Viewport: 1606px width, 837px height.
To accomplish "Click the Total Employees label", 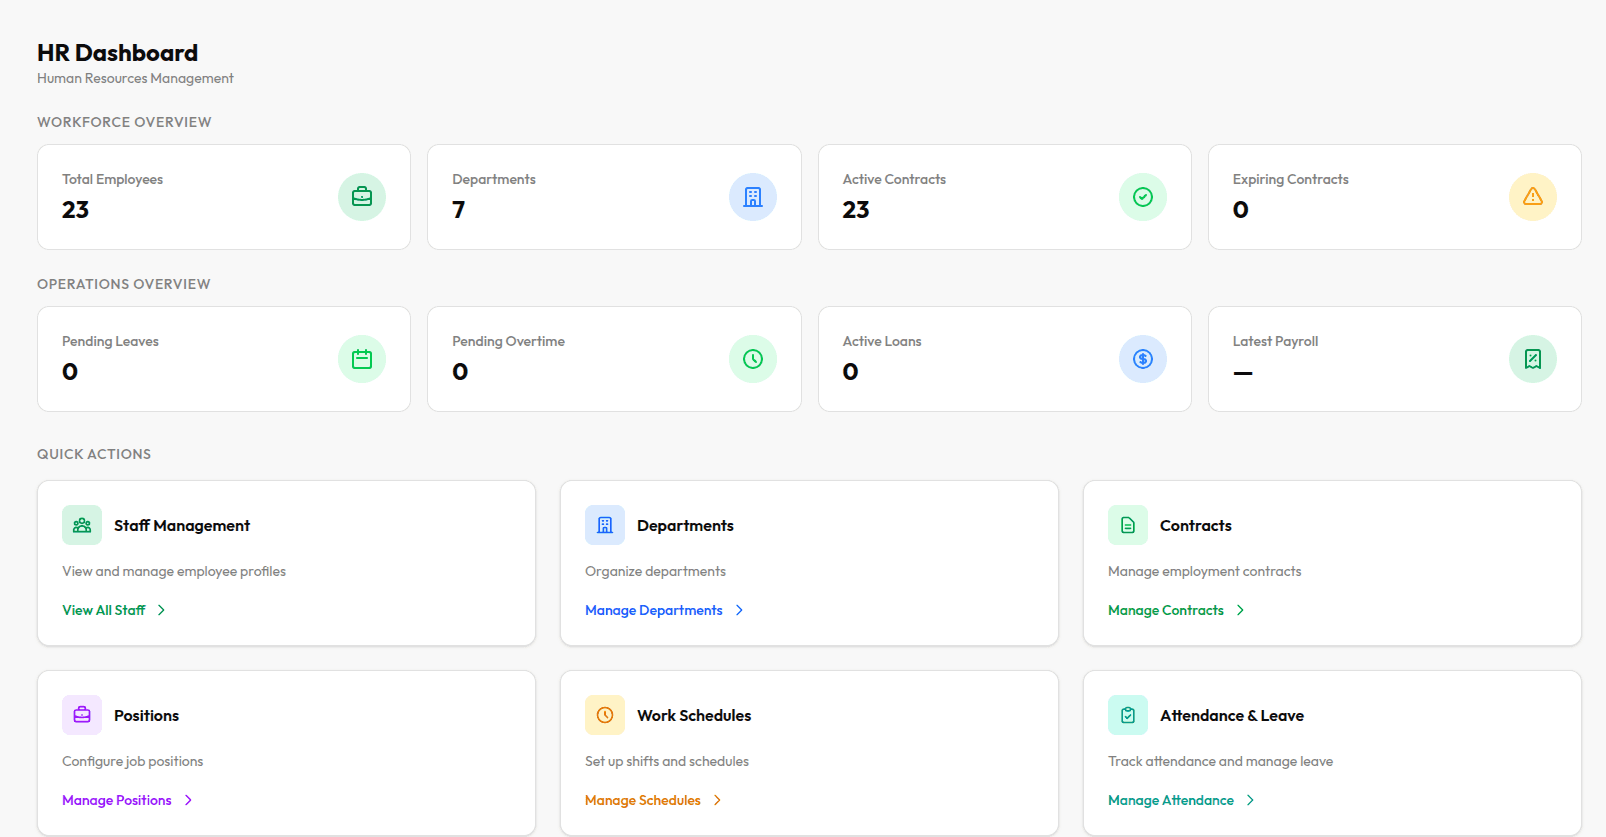I will 112,179.
